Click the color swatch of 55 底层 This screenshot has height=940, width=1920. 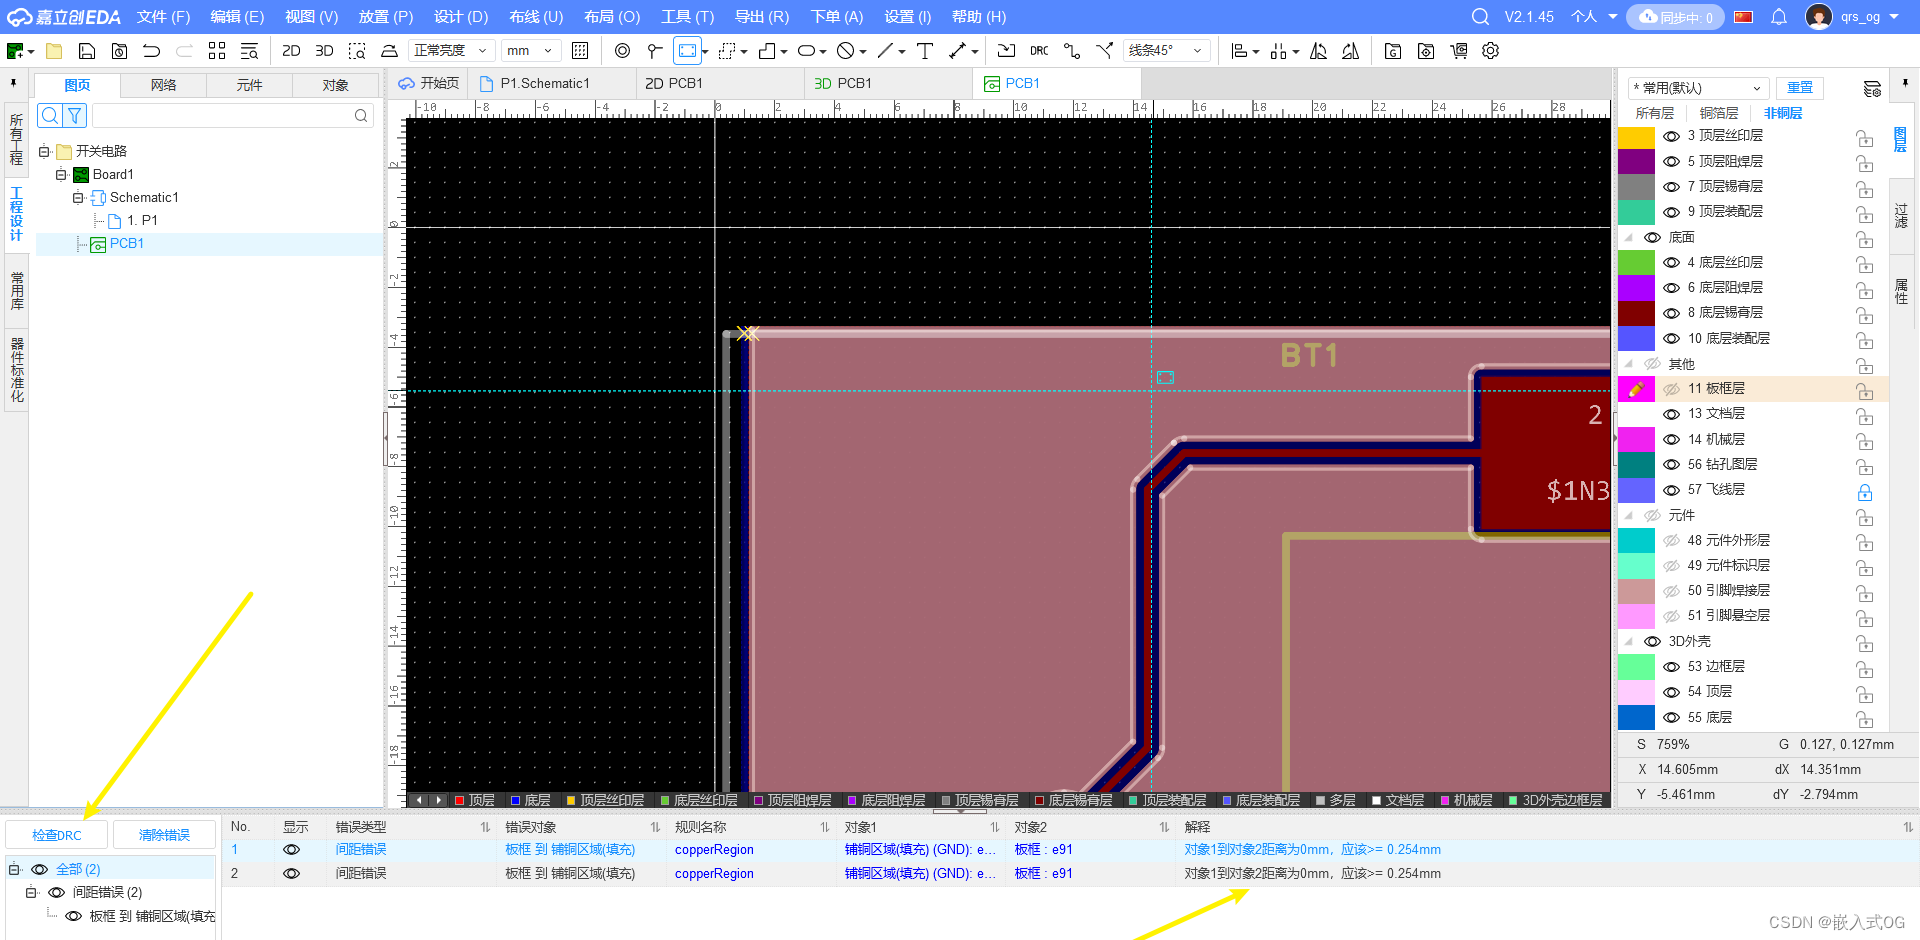1636,717
